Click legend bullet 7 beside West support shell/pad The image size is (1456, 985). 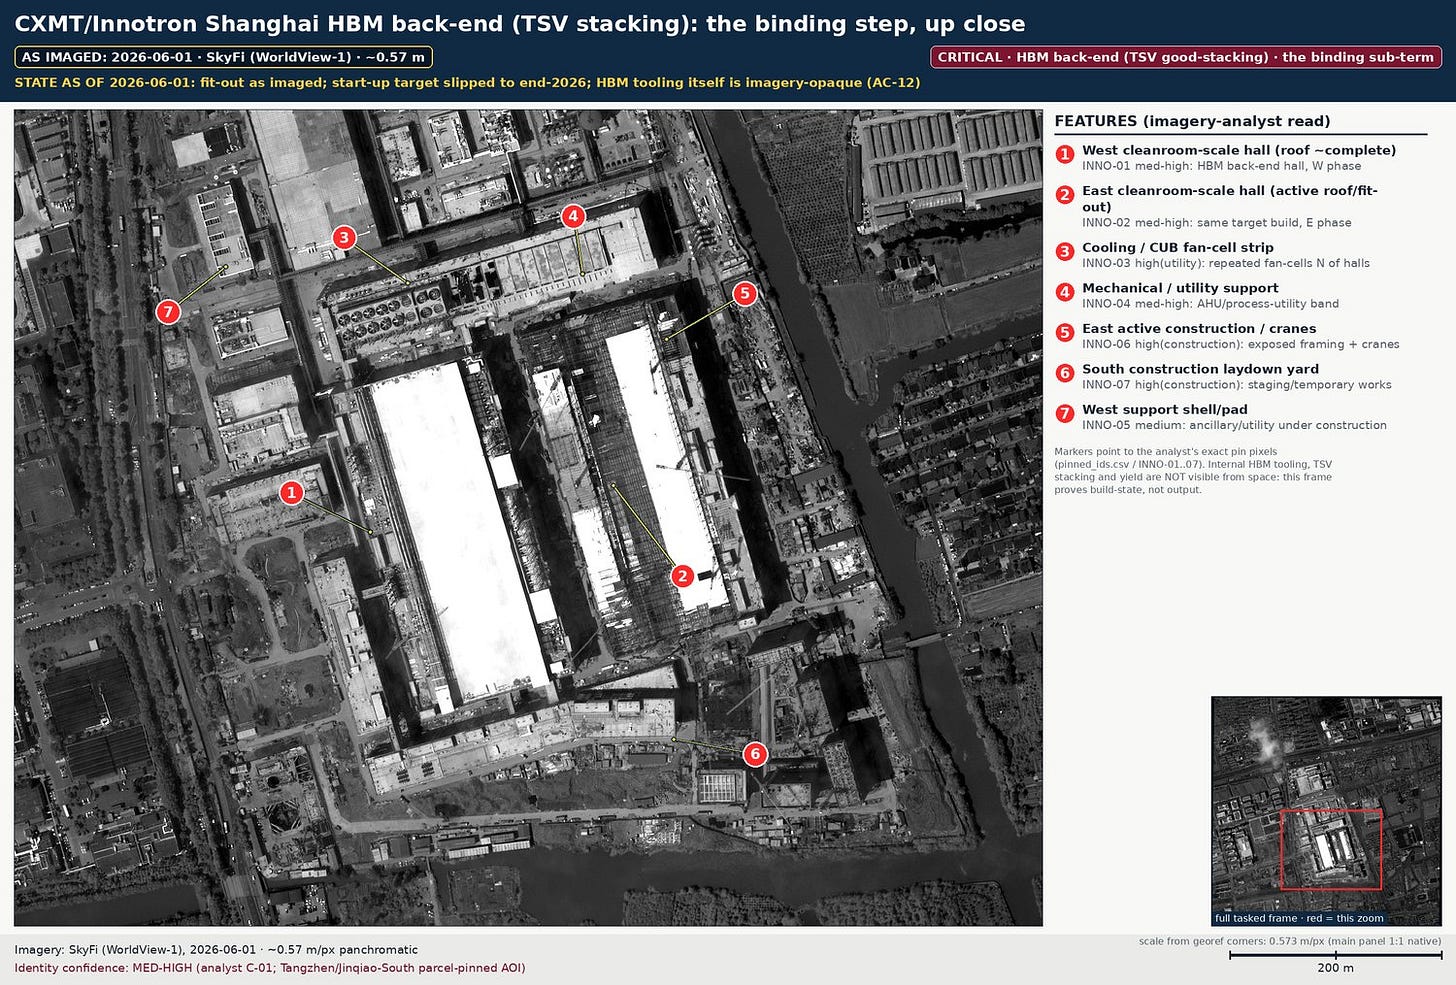point(1065,413)
